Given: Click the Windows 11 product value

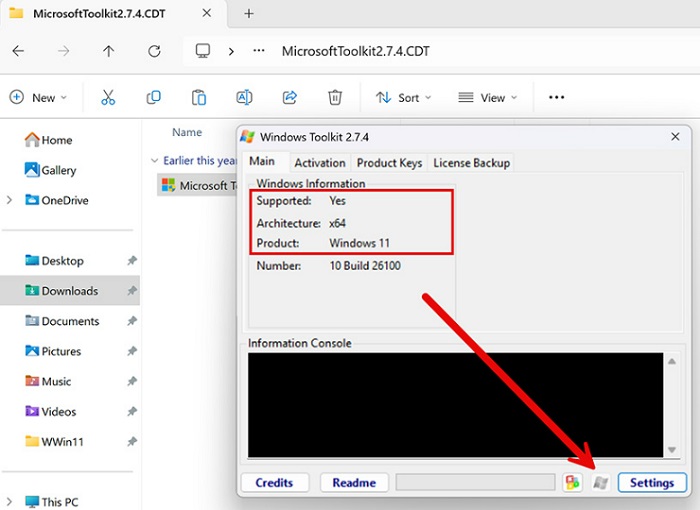Looking at the screenshot, I should (359, 243).
